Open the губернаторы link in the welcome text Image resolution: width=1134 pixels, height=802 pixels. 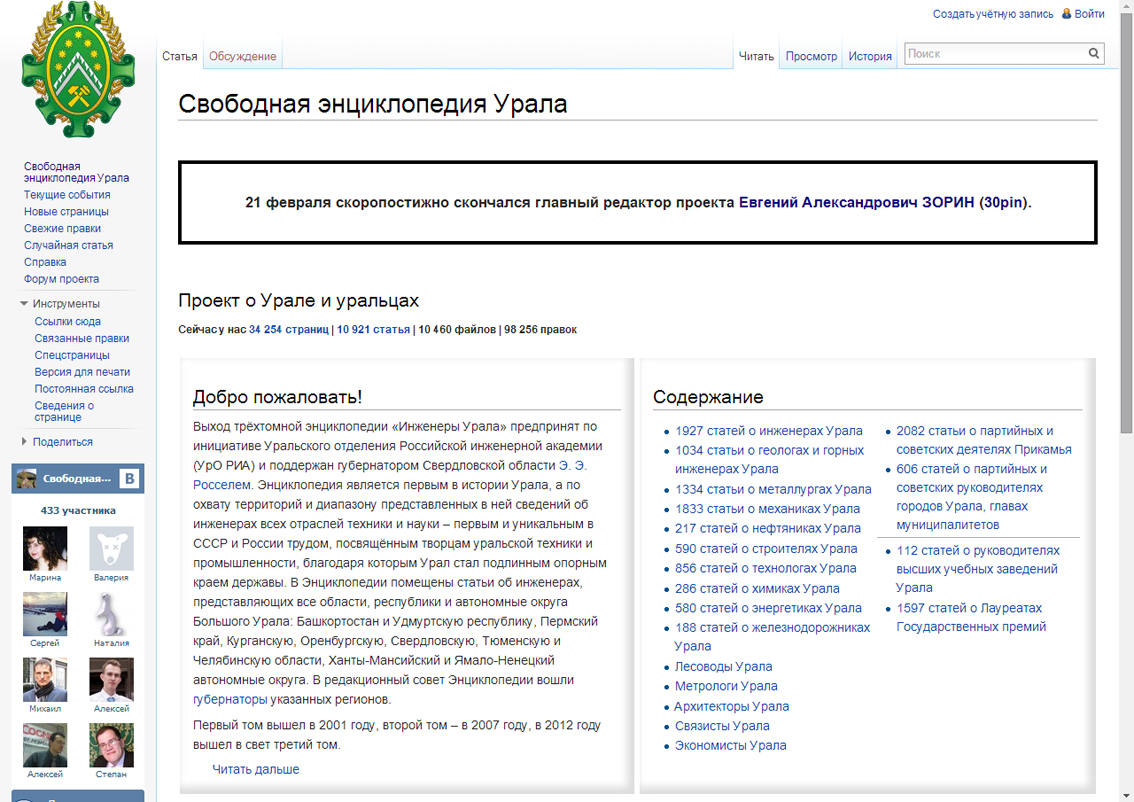tap(230, 699)
